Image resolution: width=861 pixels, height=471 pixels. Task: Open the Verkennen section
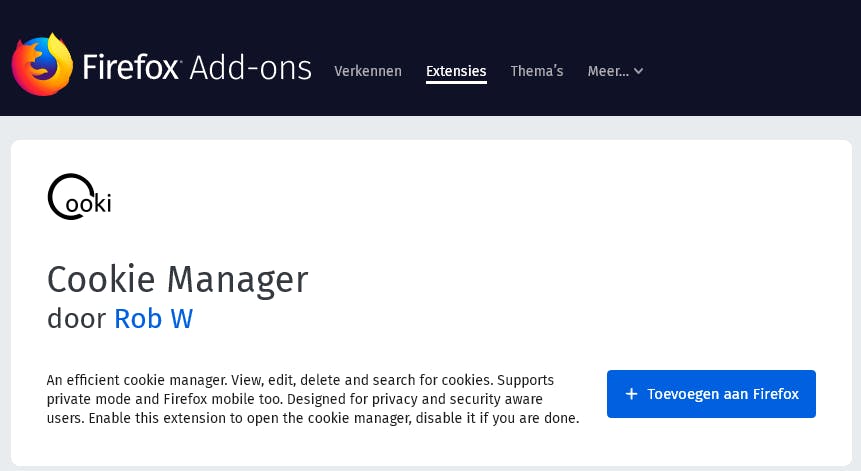(x=368, y=71)
